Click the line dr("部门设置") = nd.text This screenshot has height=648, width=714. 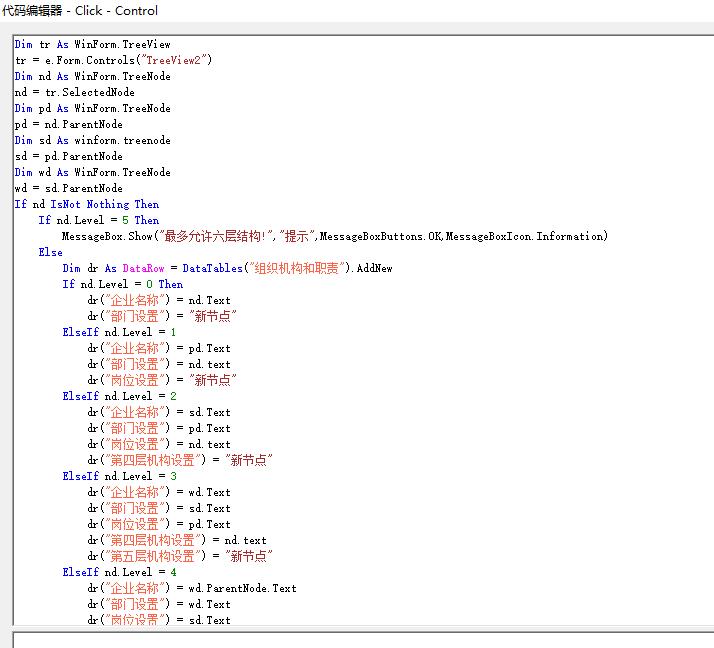159,364
